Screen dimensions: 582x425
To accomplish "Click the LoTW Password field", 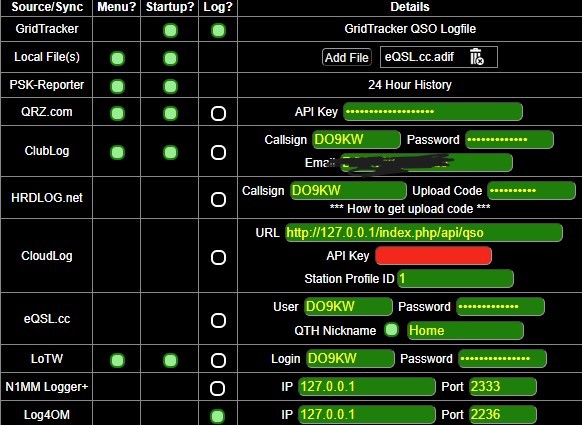I will (502, 359).
